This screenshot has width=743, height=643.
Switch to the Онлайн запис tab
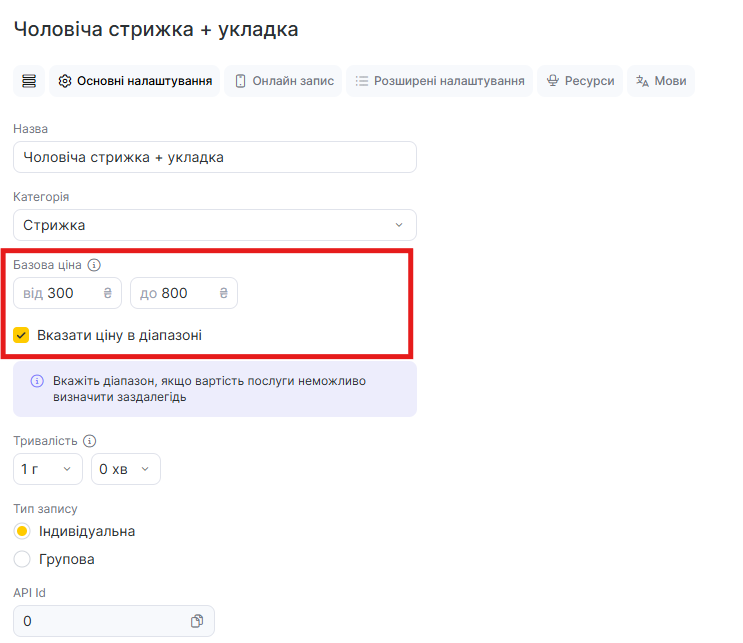[x=283, y=81]
